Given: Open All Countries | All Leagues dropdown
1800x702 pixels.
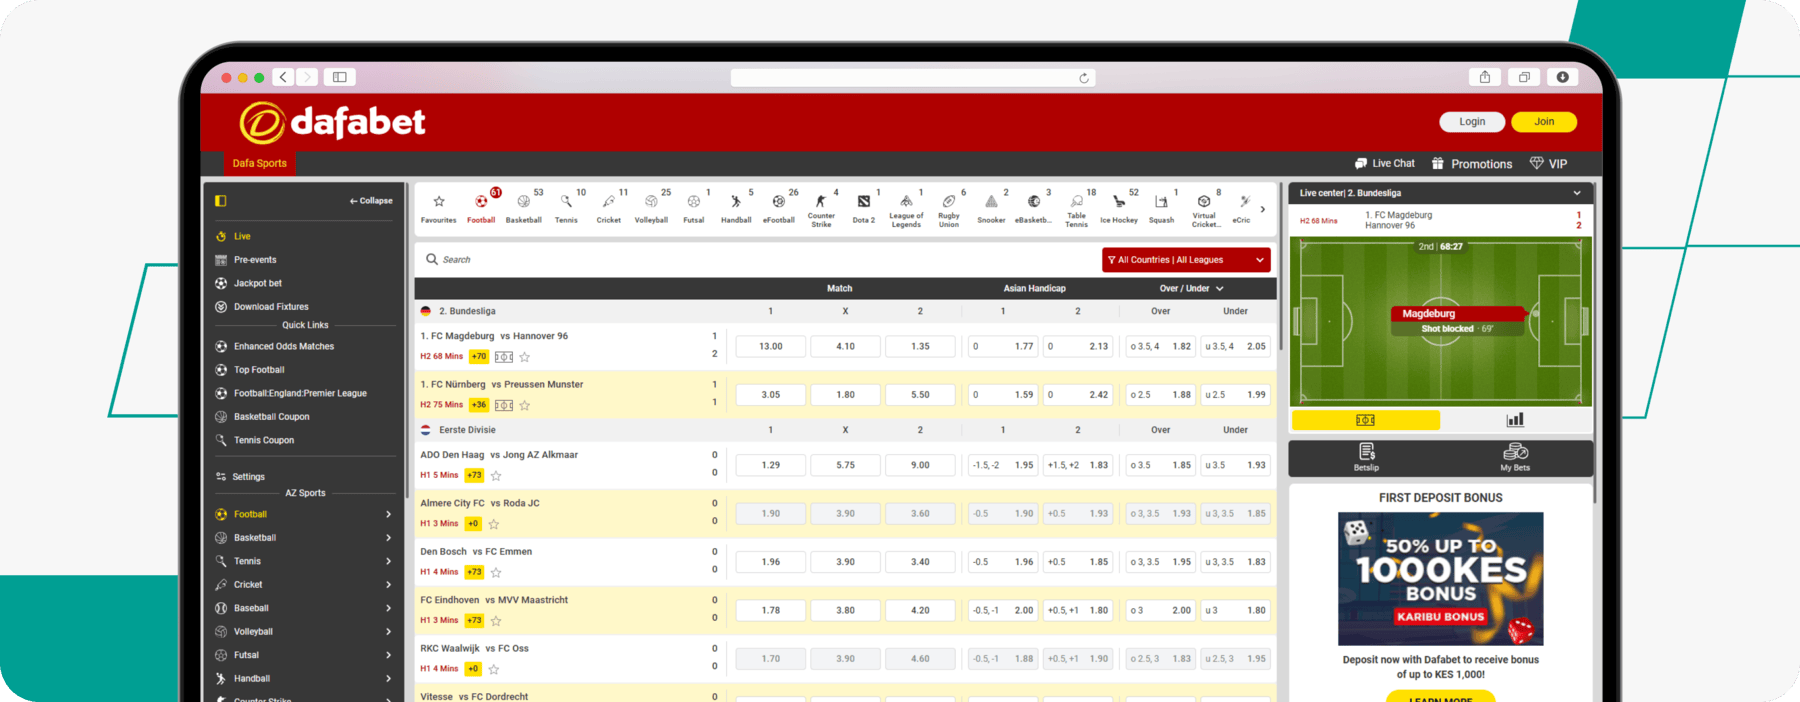Looking at the screenshot, I should coord(1186,260).
